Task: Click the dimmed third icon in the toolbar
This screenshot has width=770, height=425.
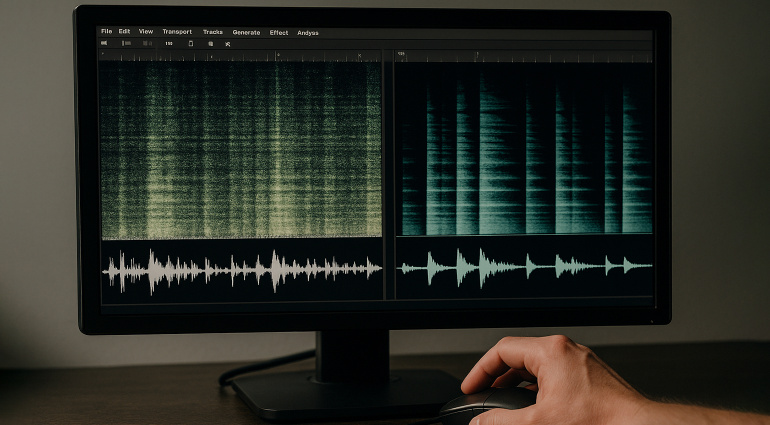Action: [x=147, y=43]
